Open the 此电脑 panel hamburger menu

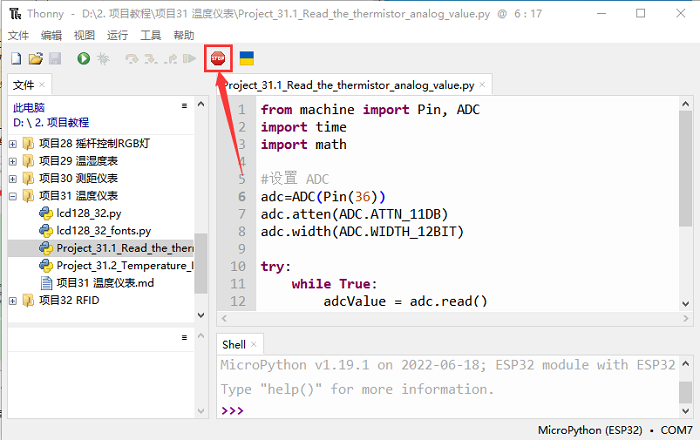184,106
